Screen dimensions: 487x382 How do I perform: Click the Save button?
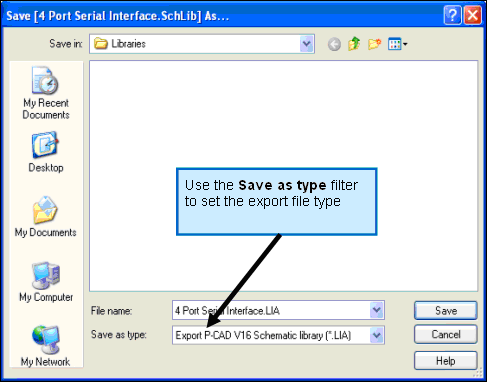point(446,311)
